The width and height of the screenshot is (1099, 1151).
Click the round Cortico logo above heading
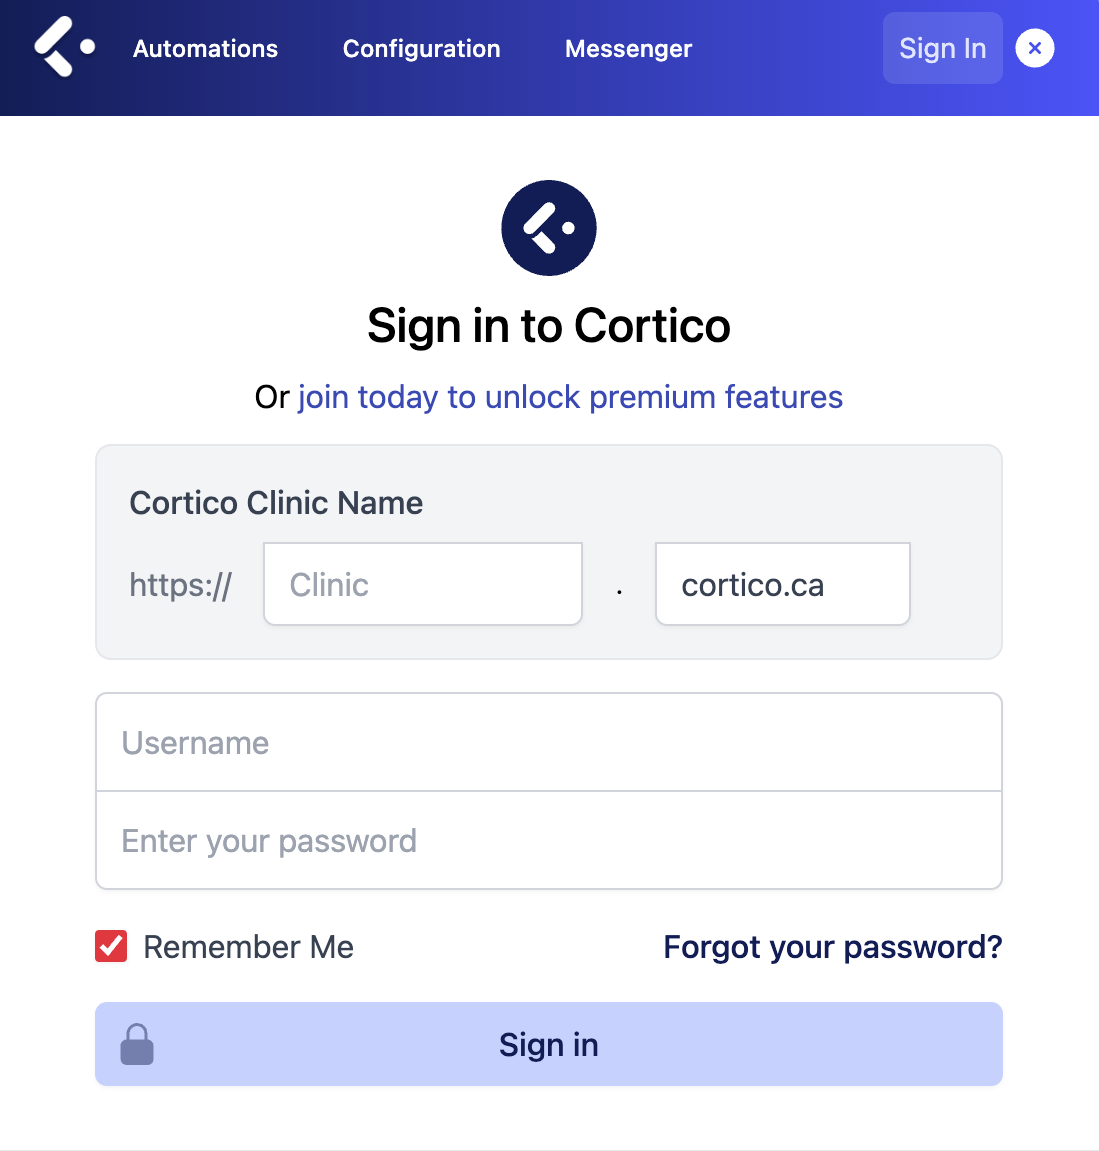(549, 228)
